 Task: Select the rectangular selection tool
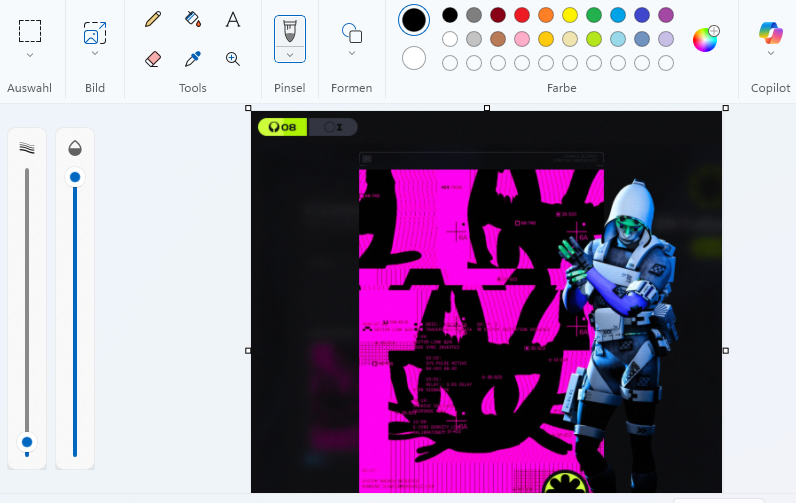tap(30, 31)
